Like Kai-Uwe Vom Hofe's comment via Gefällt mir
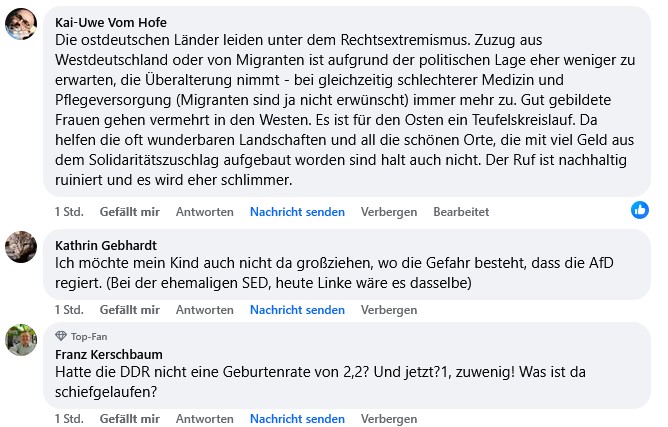The width and height of the screenshot is (668, 427). (x=130, y=212)
